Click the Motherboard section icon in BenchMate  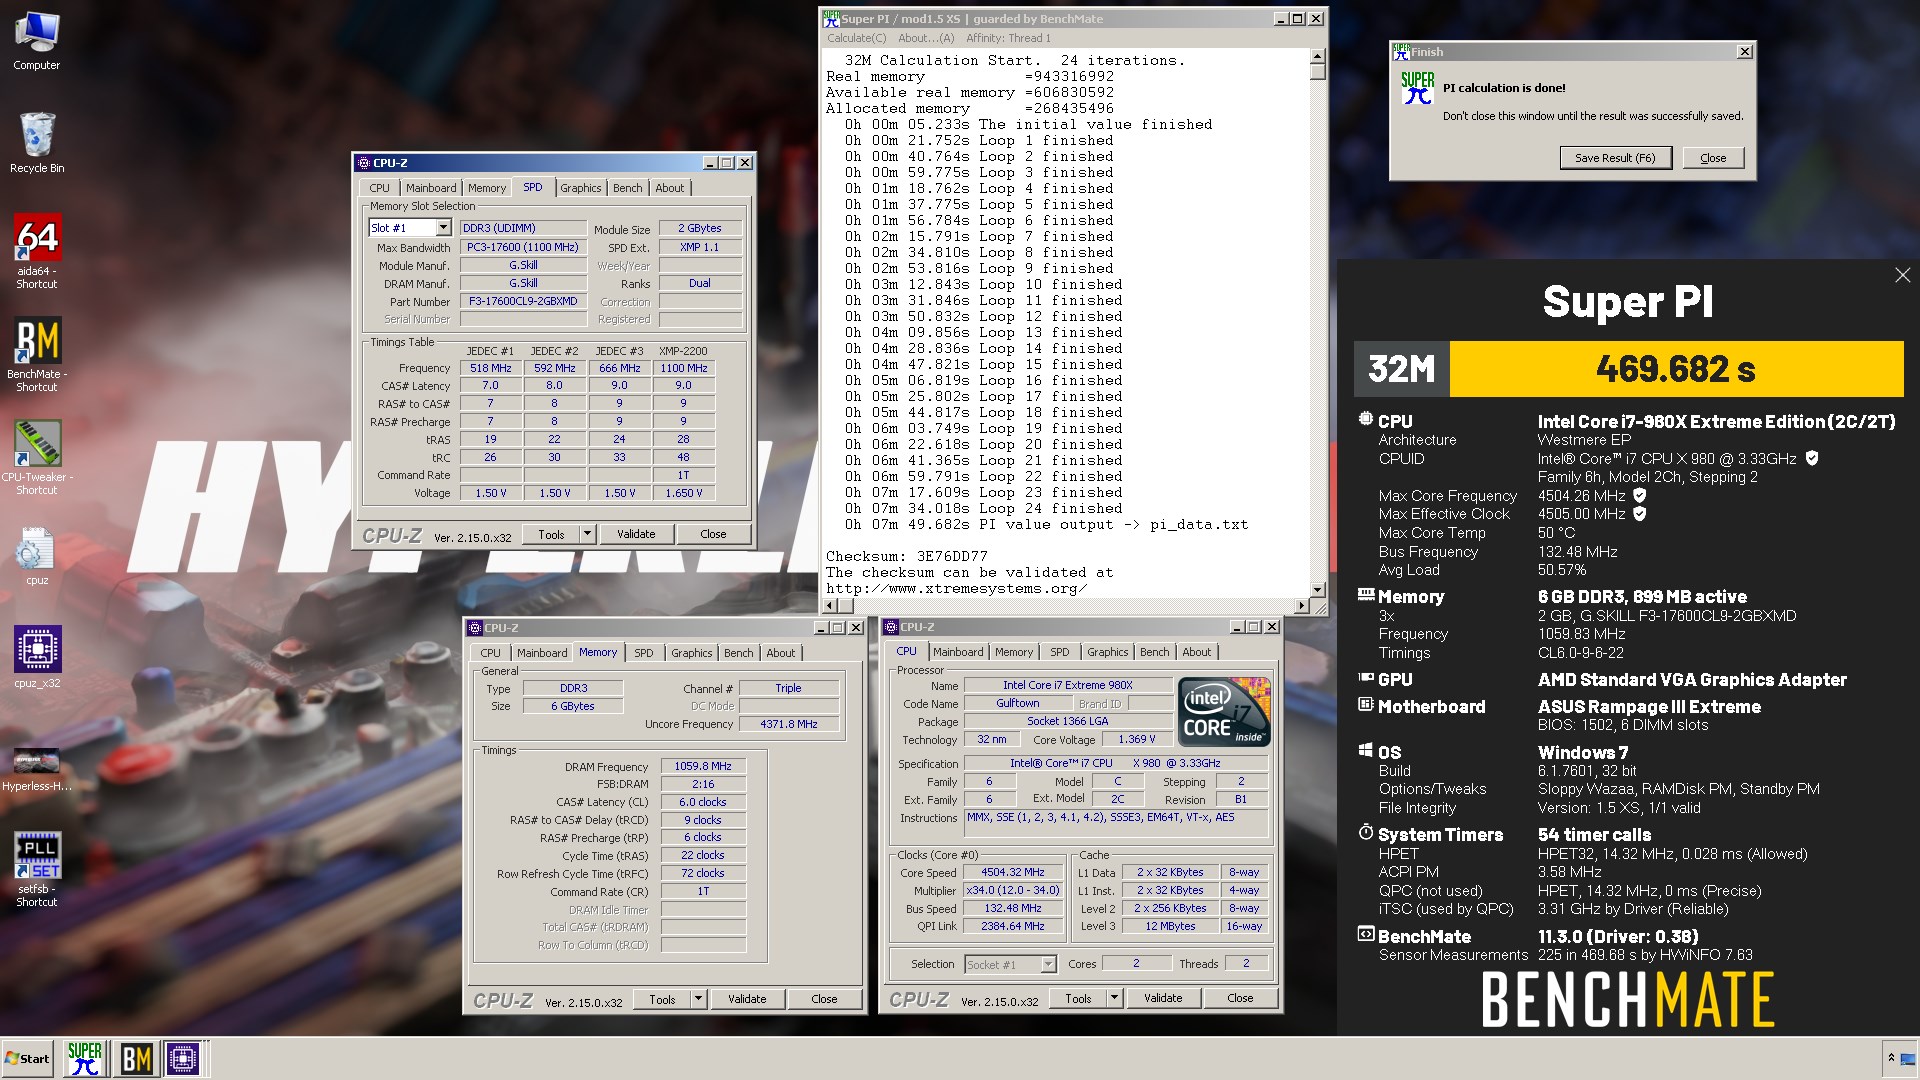click(1366, 705)
